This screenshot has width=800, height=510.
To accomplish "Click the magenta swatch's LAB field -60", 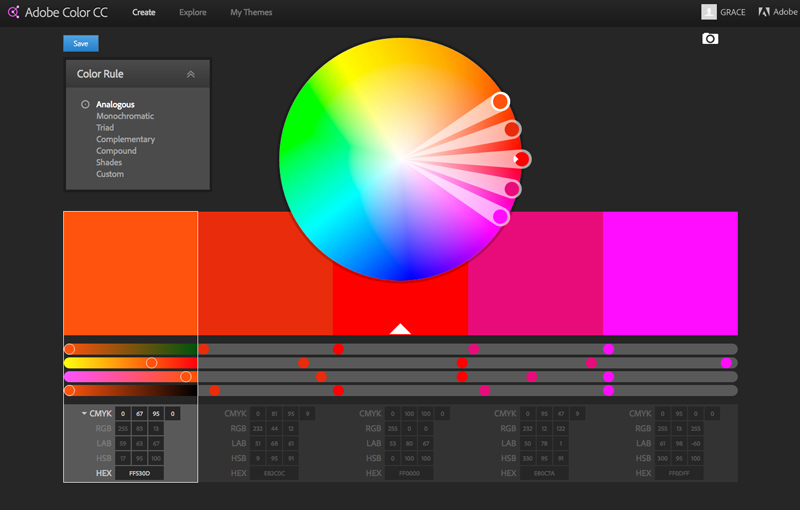I will [695, 444].
